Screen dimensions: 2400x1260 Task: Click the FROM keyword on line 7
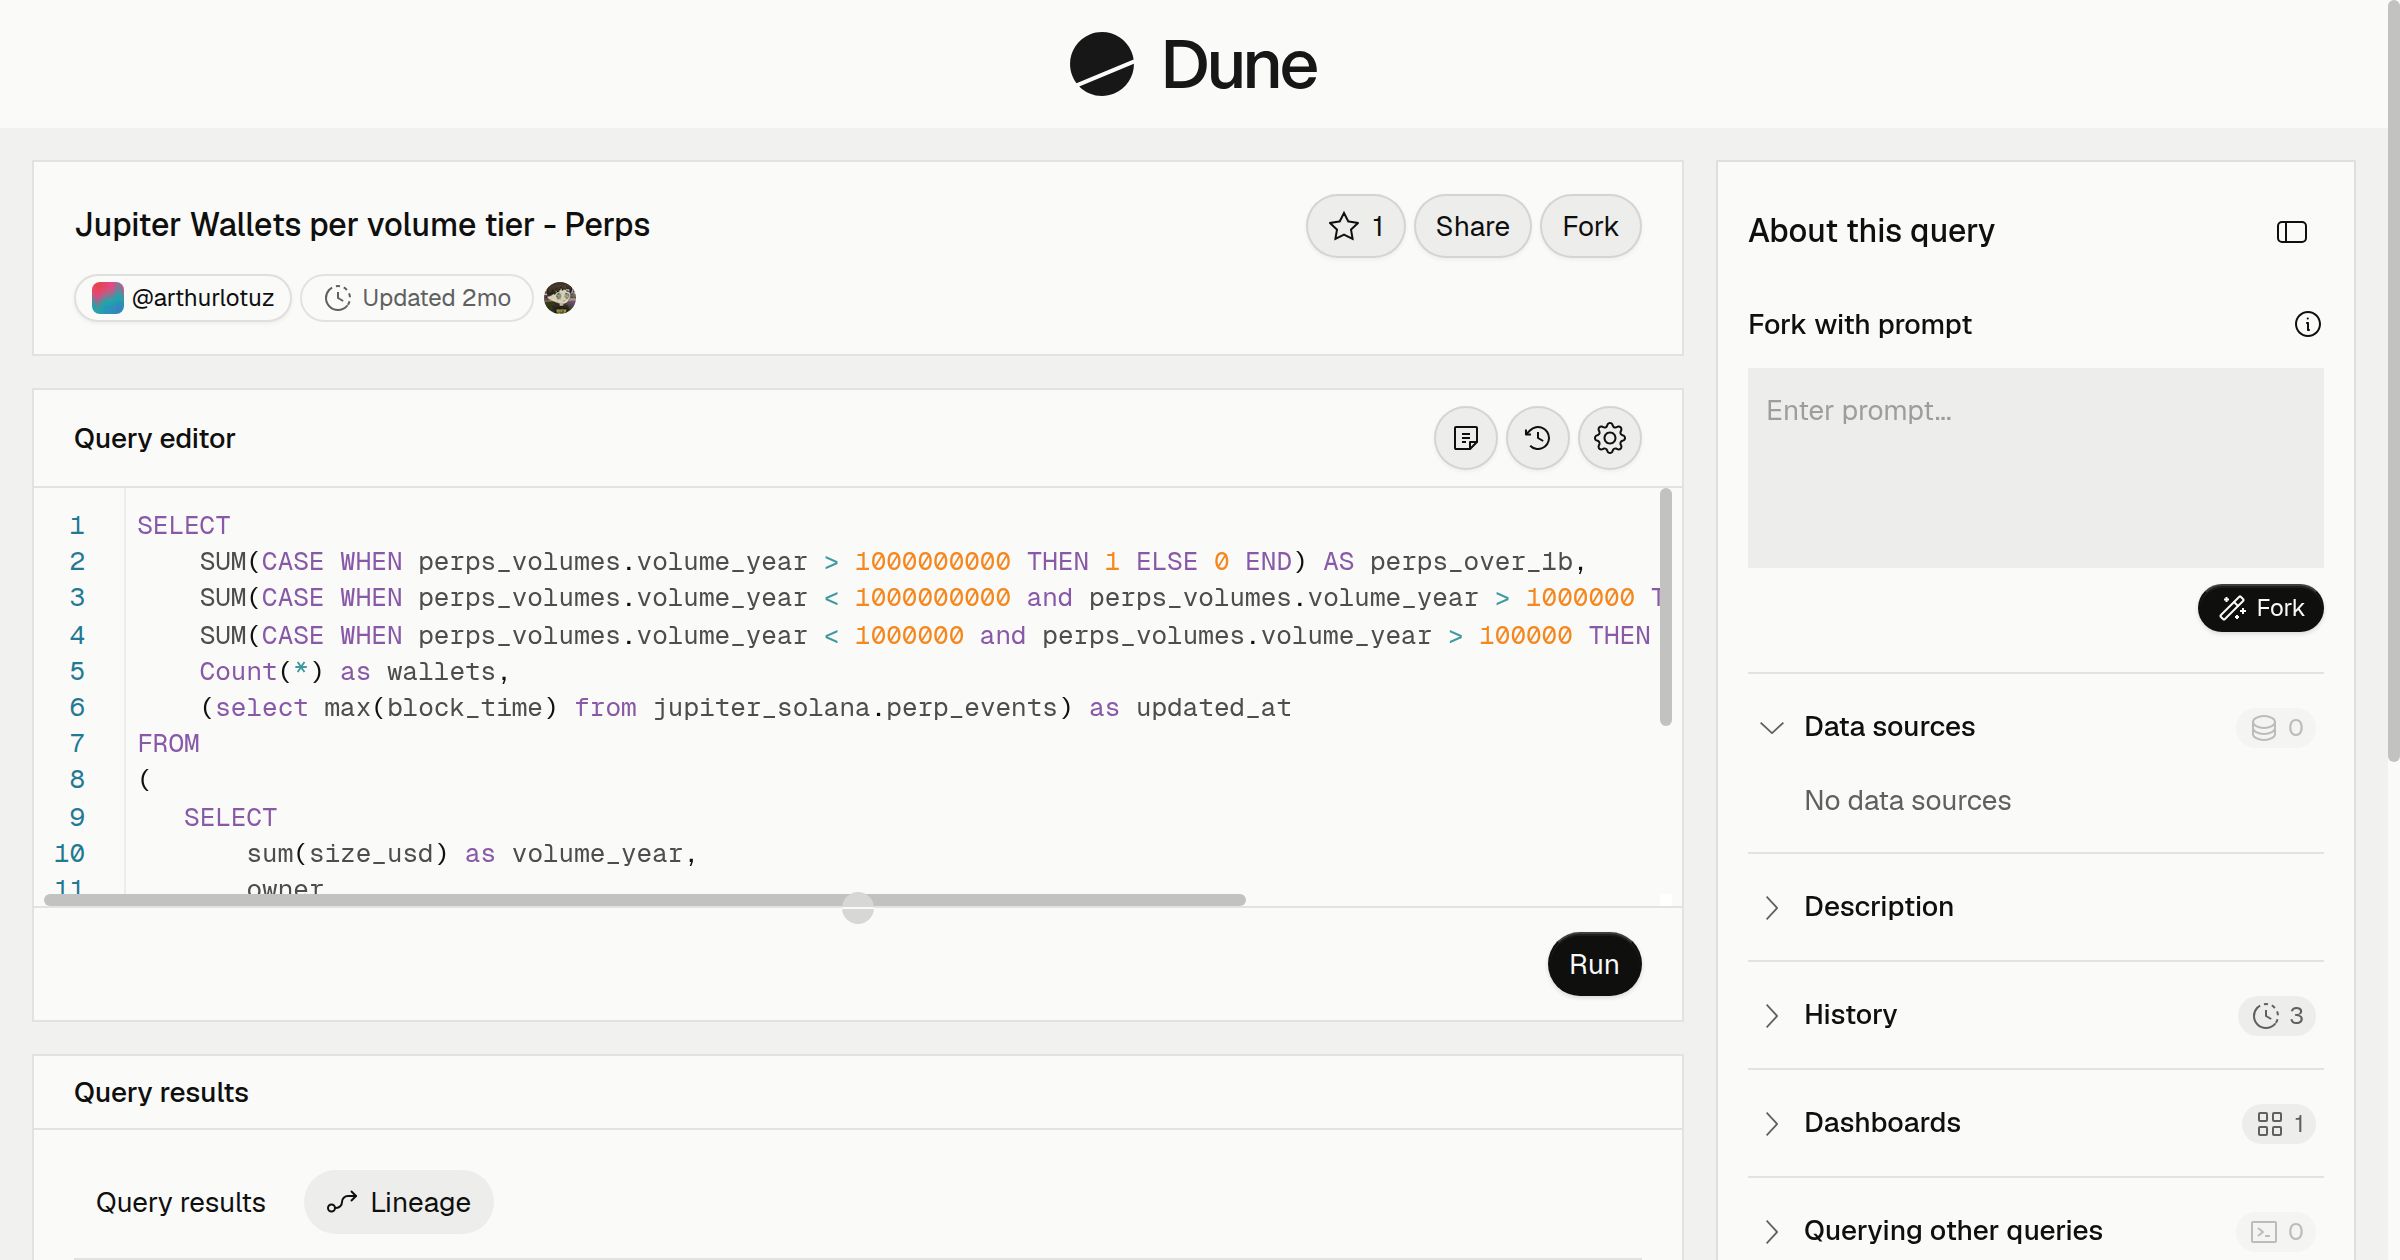[168, 744]
